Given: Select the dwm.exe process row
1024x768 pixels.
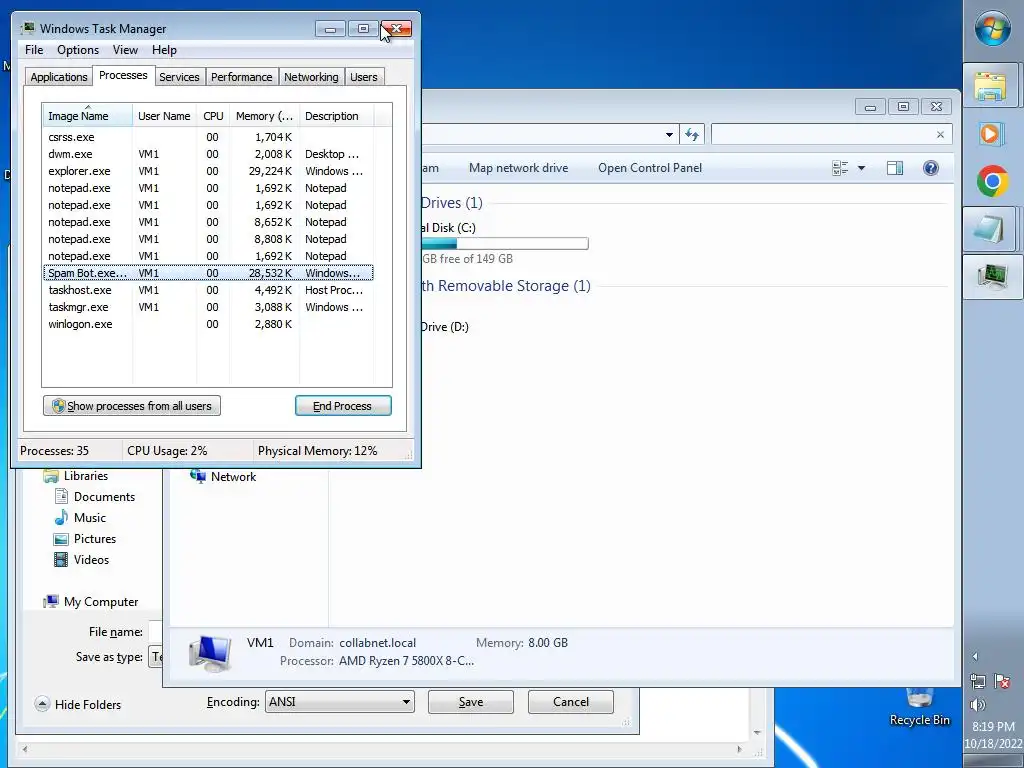Looking at the screenshot, I should tap(208, 154).
